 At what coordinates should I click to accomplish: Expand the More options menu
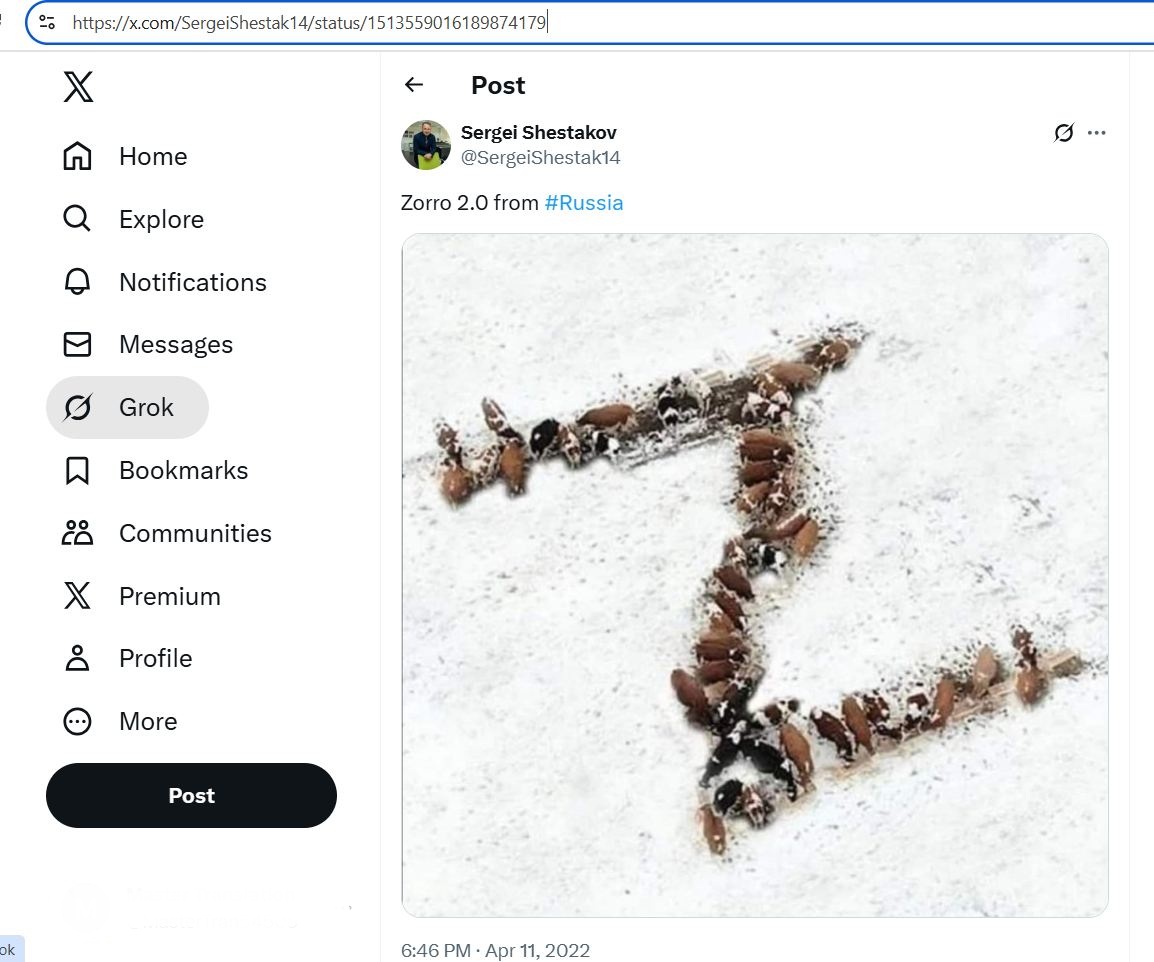pyautogui.click(x=120, y=722)
